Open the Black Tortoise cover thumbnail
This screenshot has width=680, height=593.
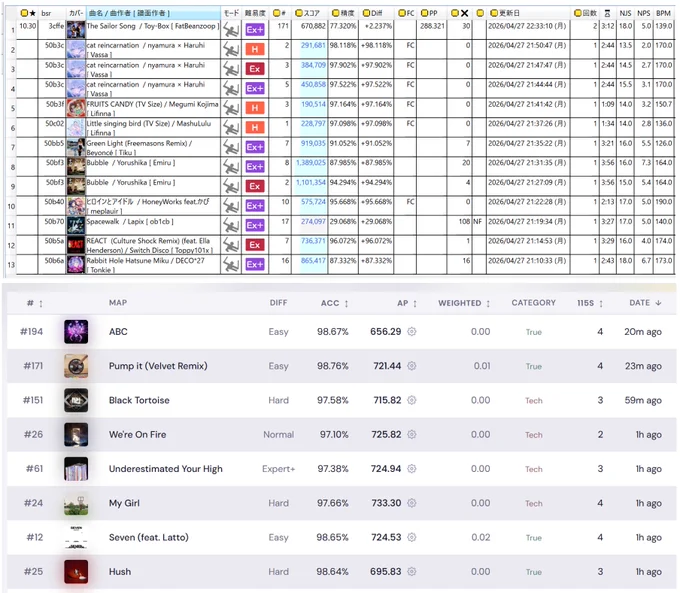[76, 400]
